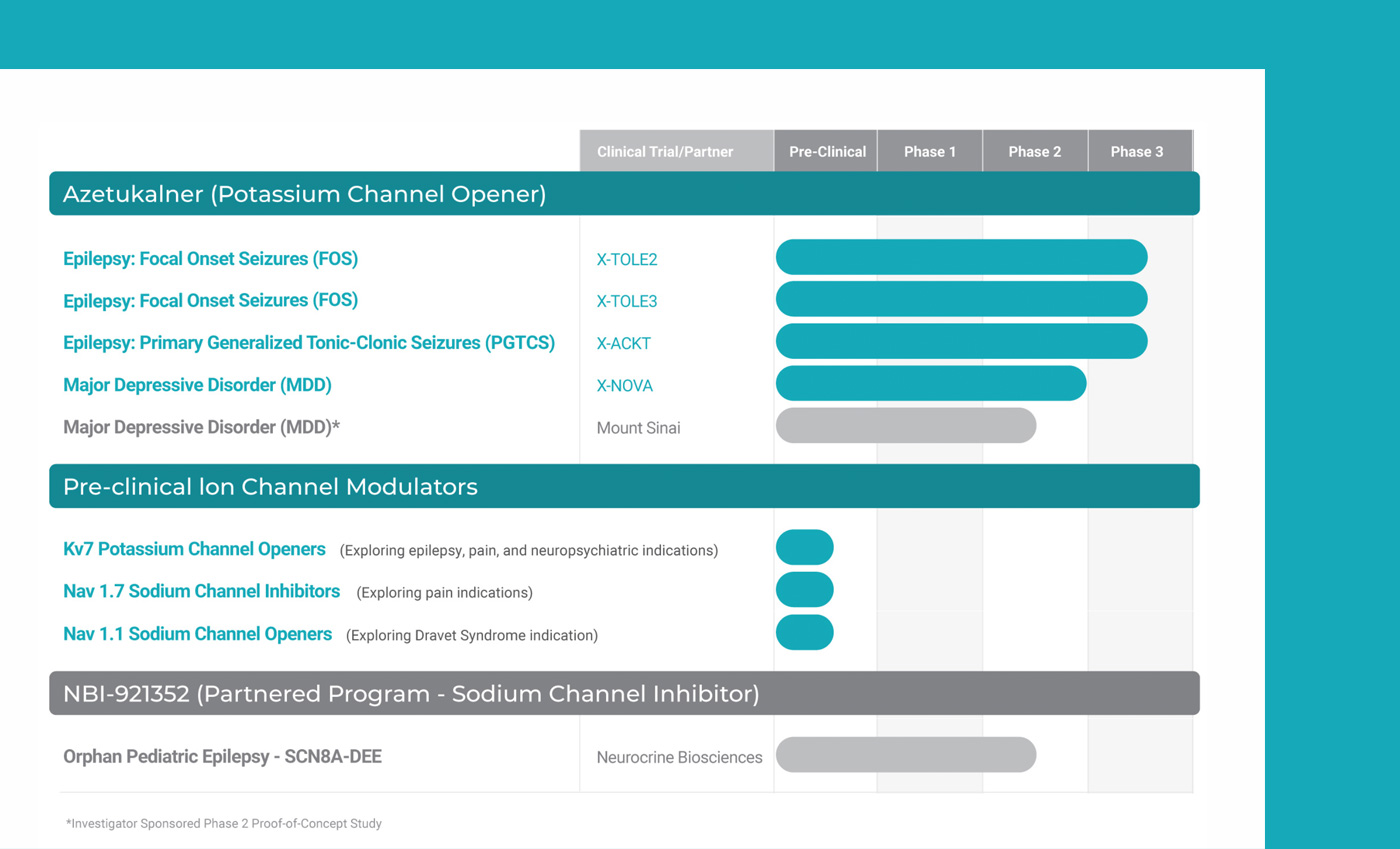Click the gray Mount Sinai MDD progress bar
This screenshot has width=1400, height=849.
tap(905, 425)
